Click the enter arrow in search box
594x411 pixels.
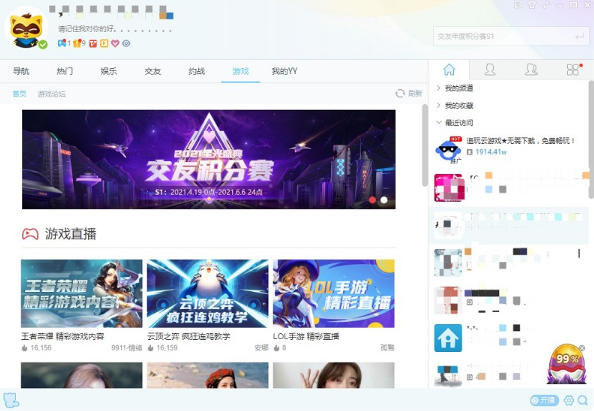coord(579,37)
